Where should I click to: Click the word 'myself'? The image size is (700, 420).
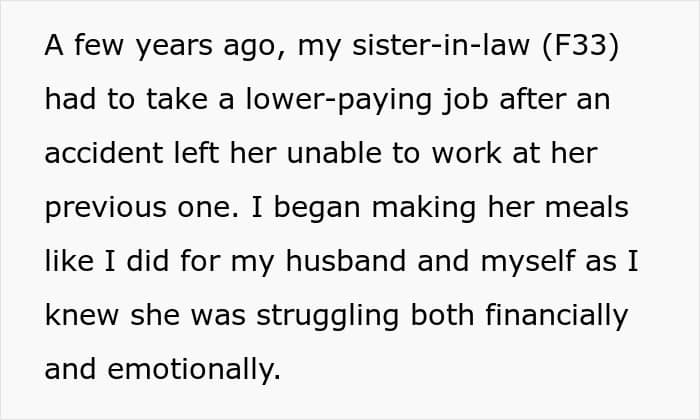(528, 262)
